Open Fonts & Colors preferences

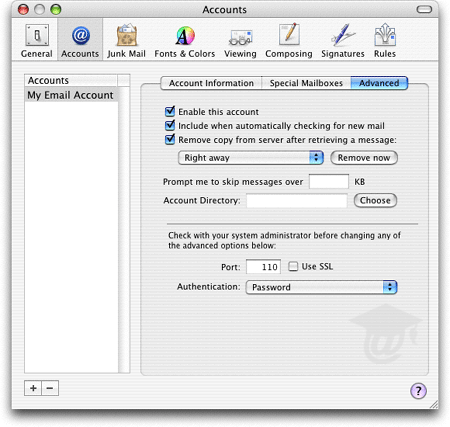click(185, 40)
